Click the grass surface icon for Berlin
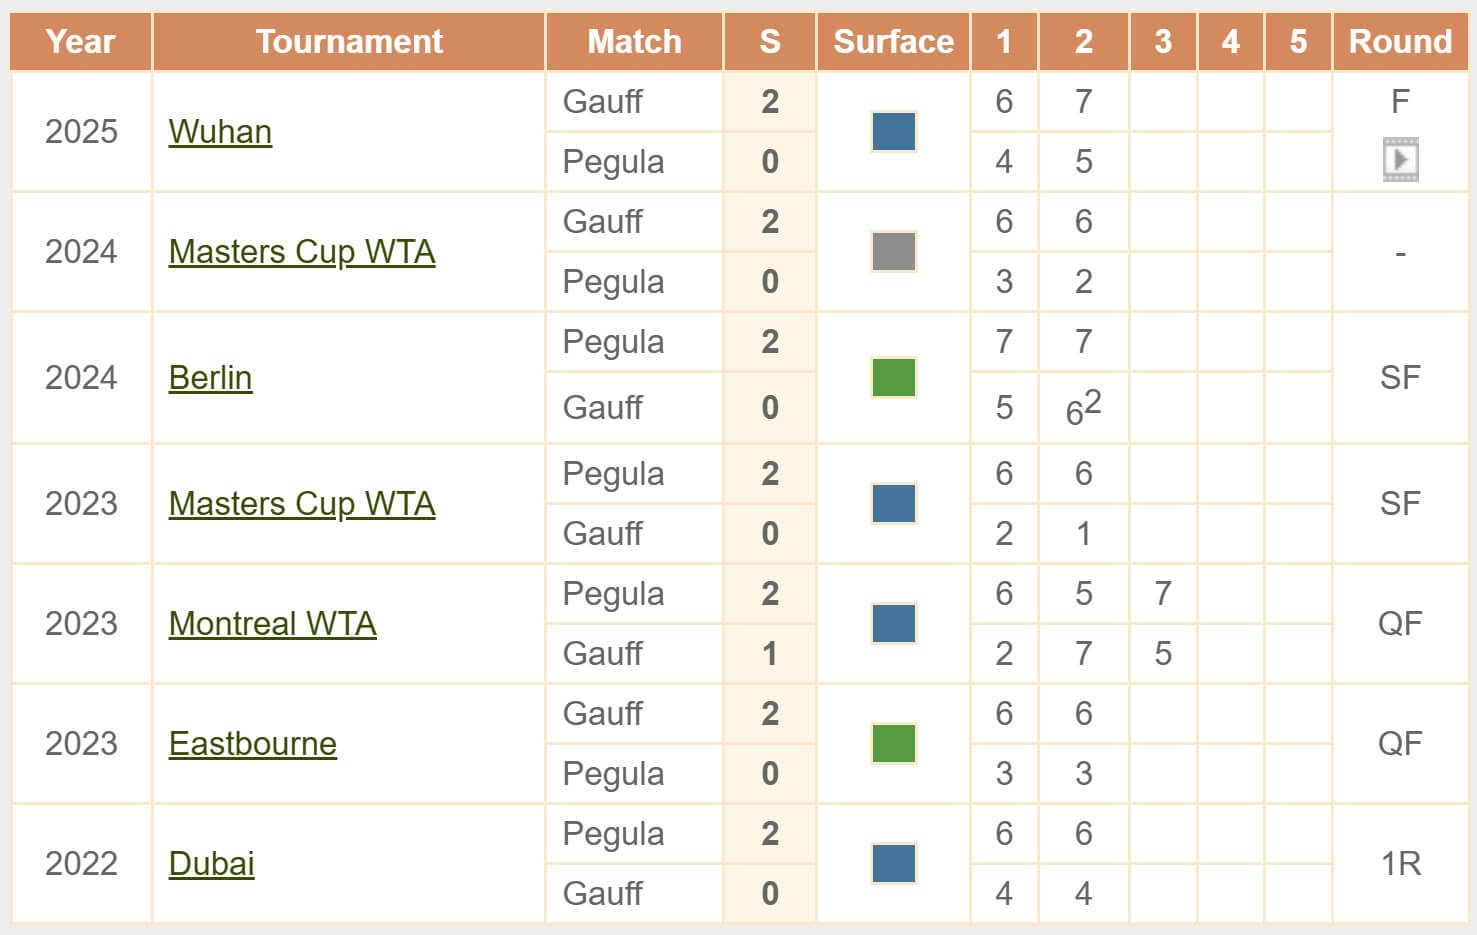Viewport: 1477px width, 935px height. click(893, 375)
